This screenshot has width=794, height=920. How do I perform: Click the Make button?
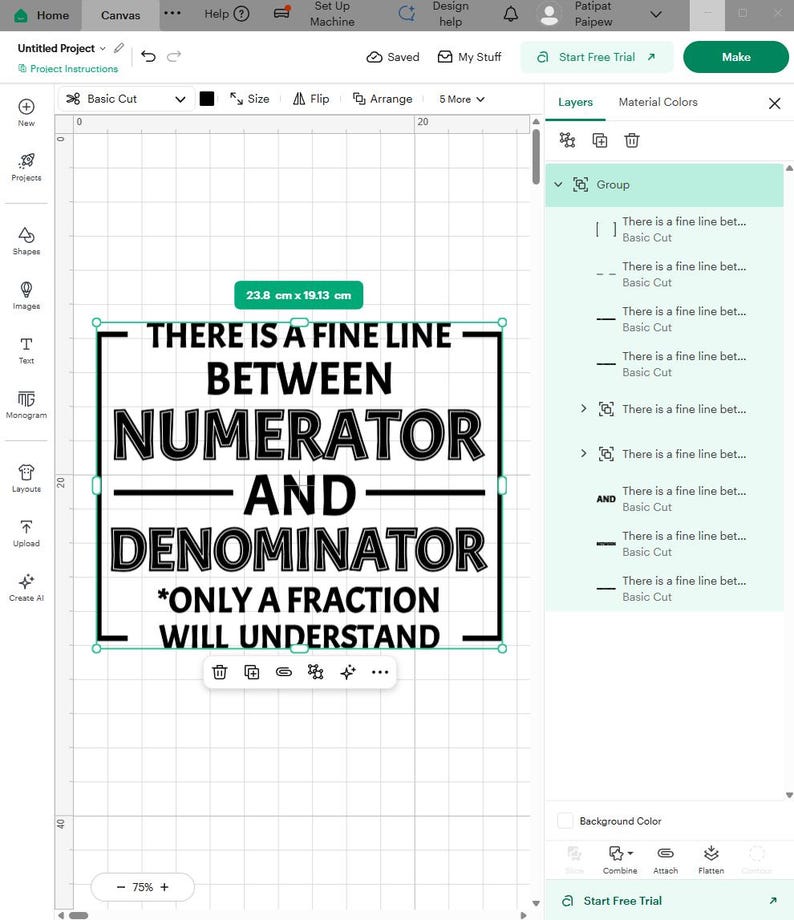pos(736,57)
